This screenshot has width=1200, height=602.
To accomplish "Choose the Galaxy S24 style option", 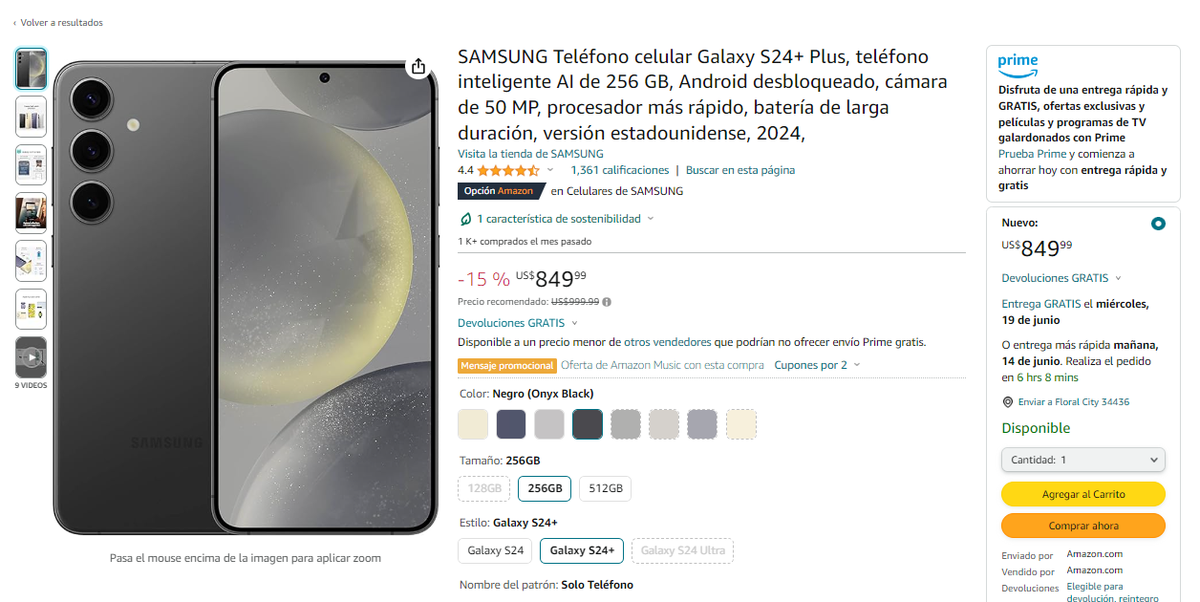I will point(496,551).
